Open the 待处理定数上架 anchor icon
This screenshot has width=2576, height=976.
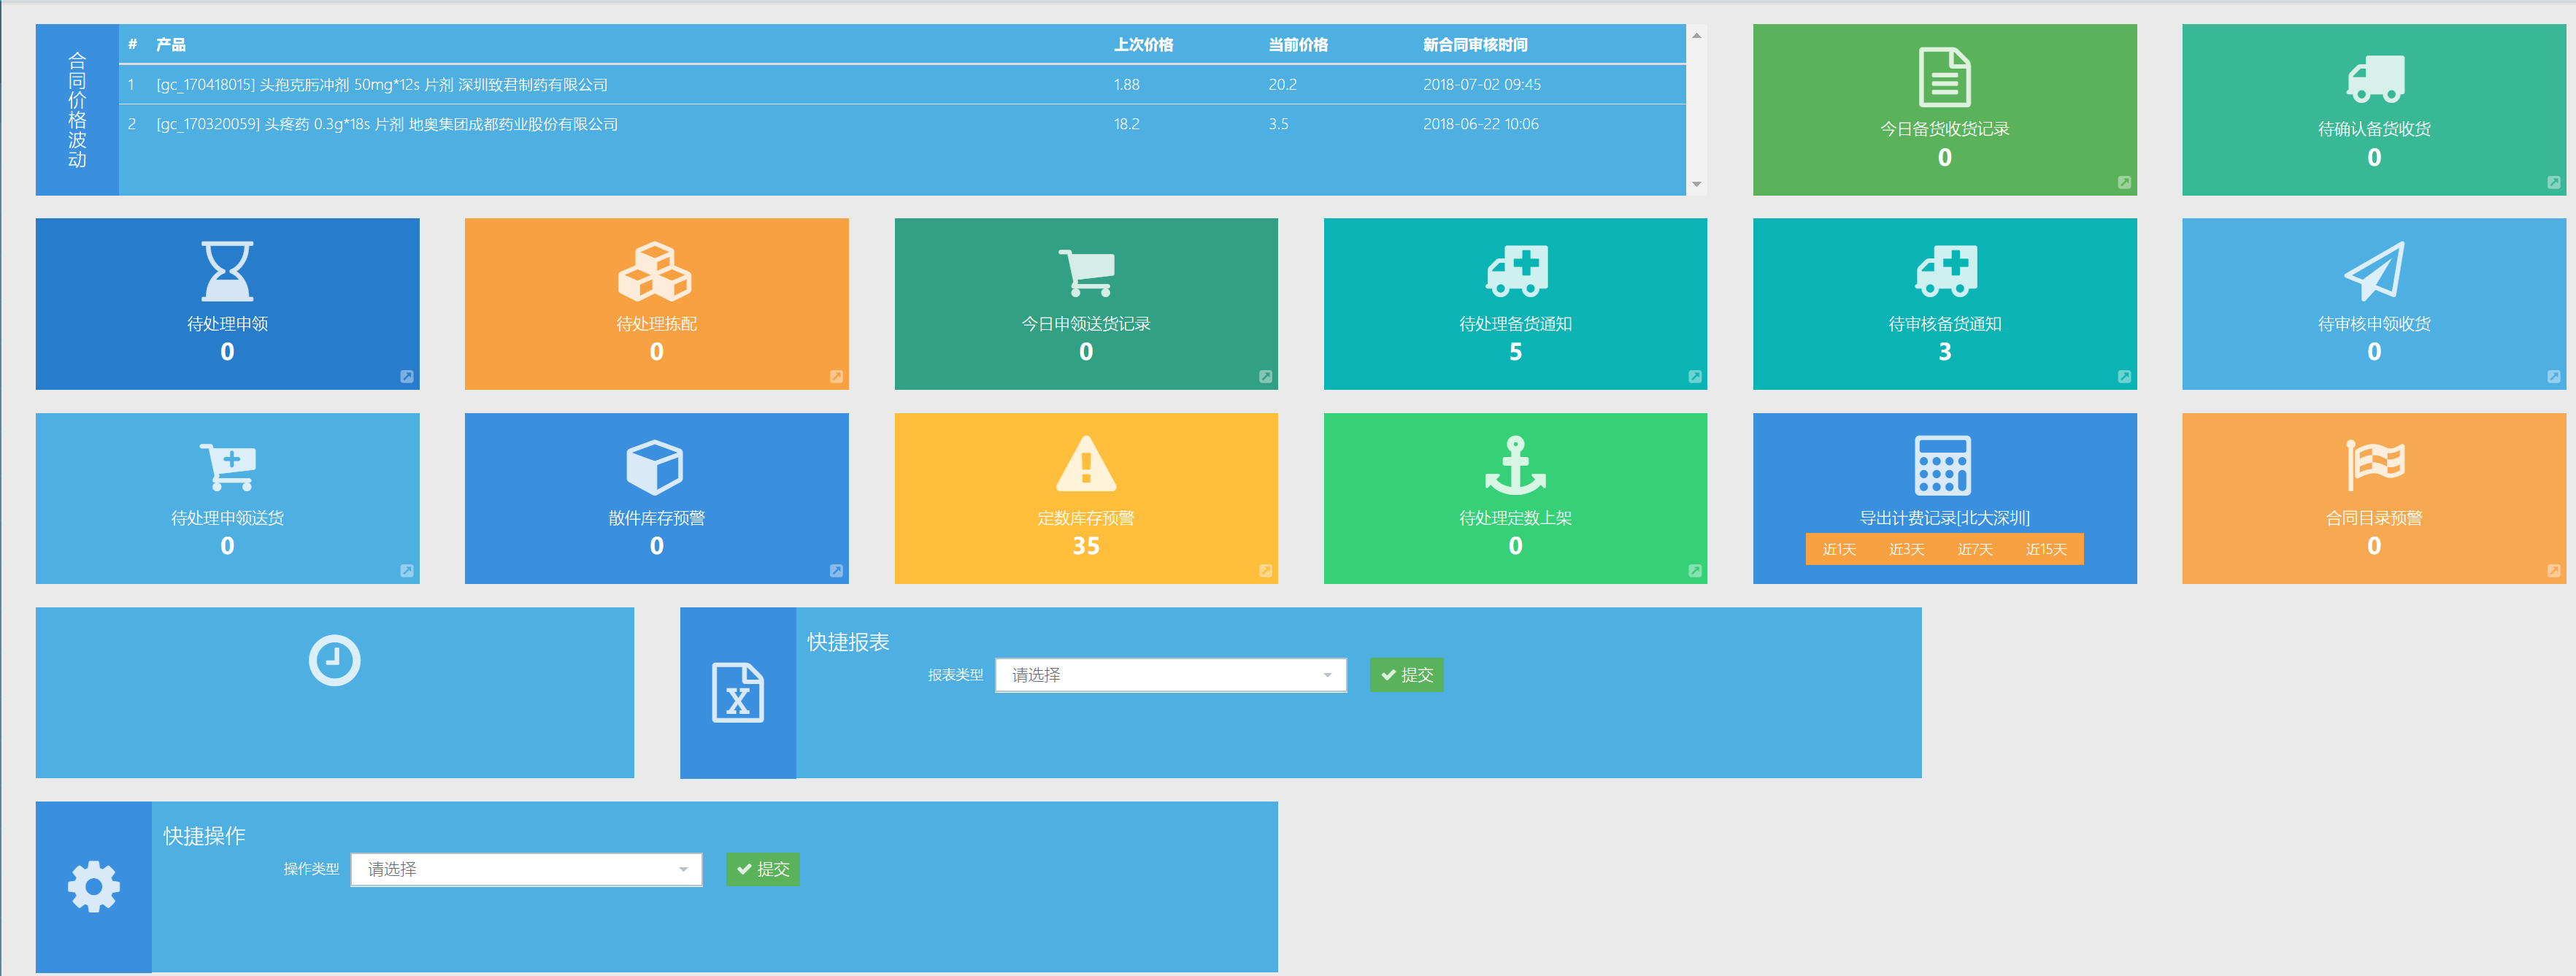1516,465
